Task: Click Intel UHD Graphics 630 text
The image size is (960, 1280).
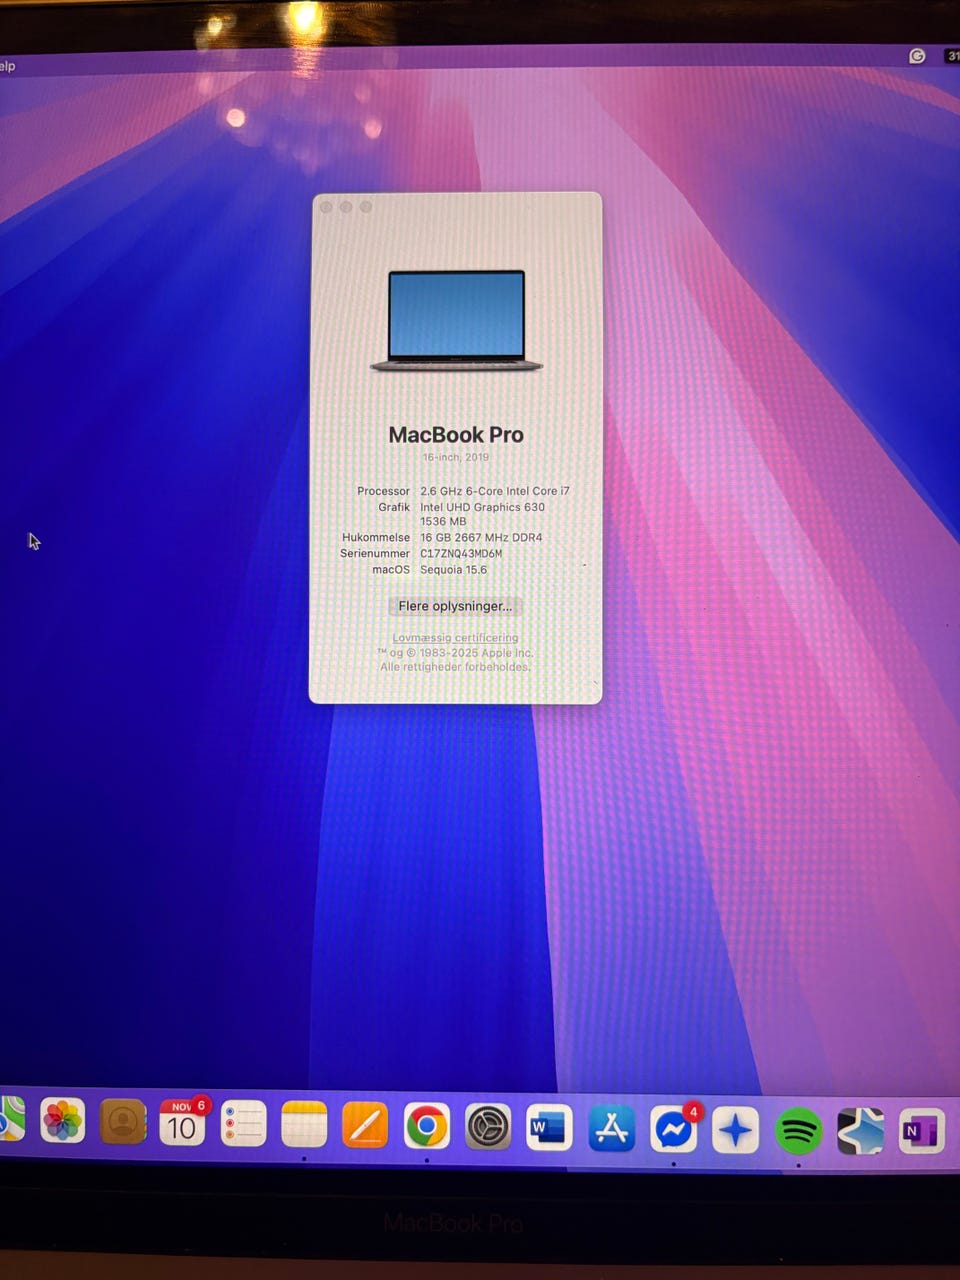Action: [482, 507]
